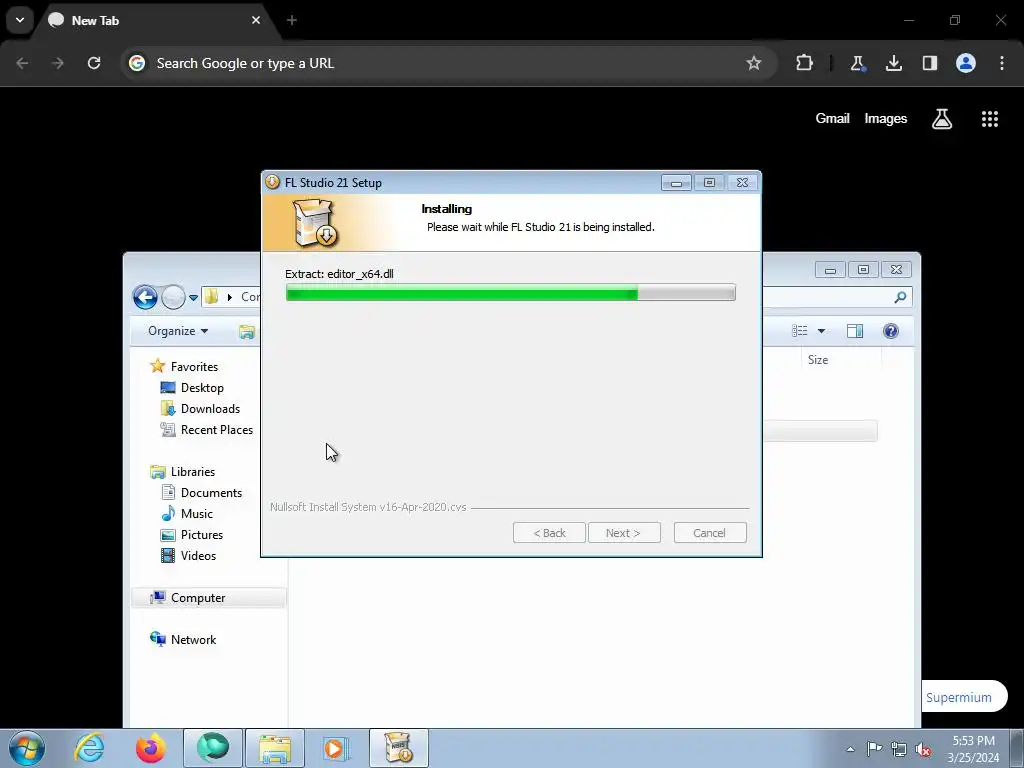Open the tab search dropdown arrow
This screenshot has width=1024, height=768.
point(20,20)
